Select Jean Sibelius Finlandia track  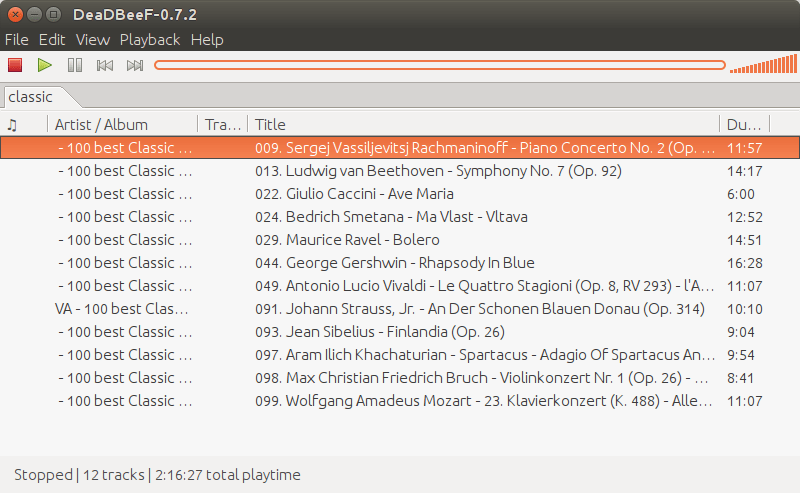click(x=400, y=332)
